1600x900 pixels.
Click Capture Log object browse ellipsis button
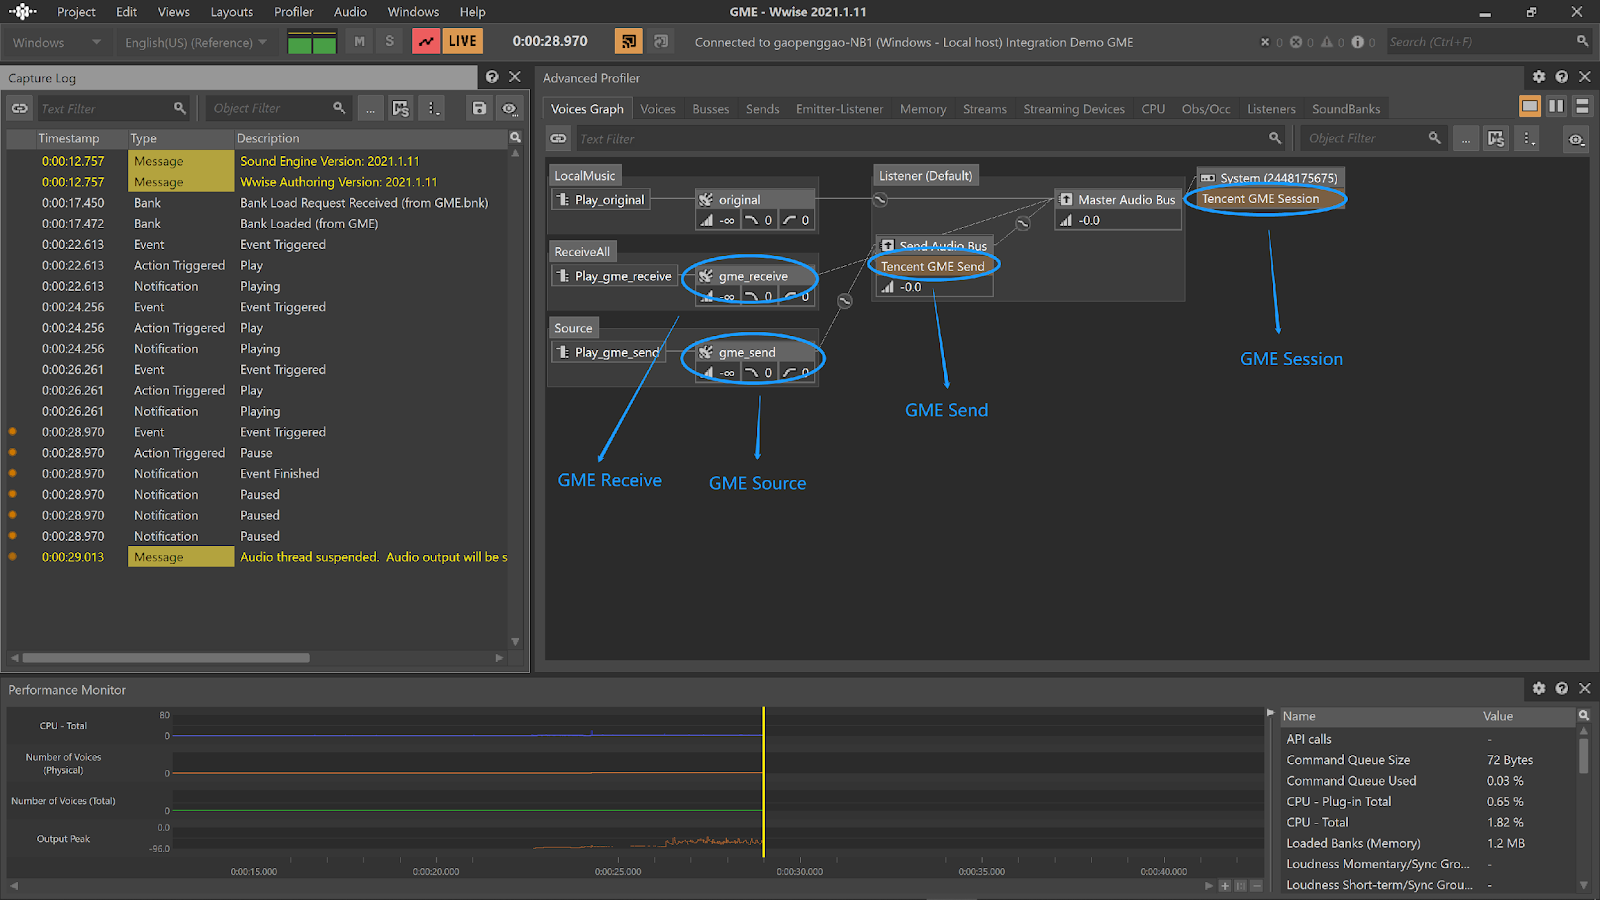[370, 108]
